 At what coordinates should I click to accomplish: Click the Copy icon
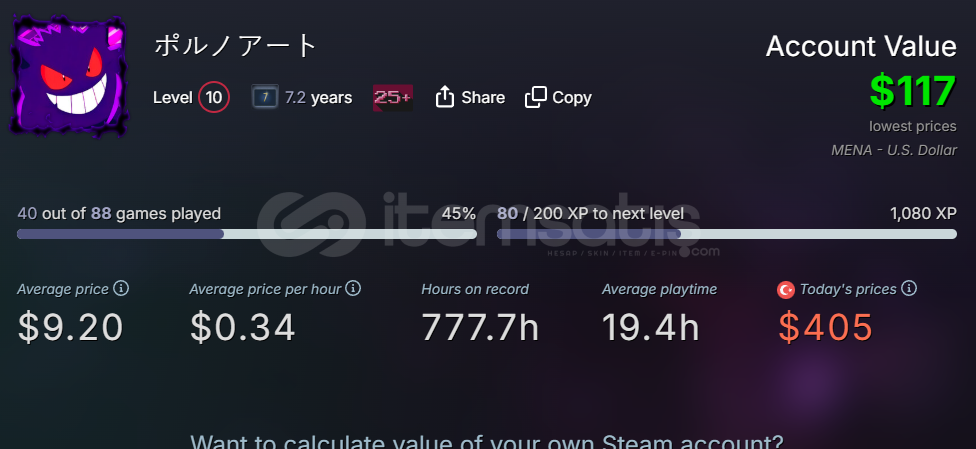[x=535, y=97]
